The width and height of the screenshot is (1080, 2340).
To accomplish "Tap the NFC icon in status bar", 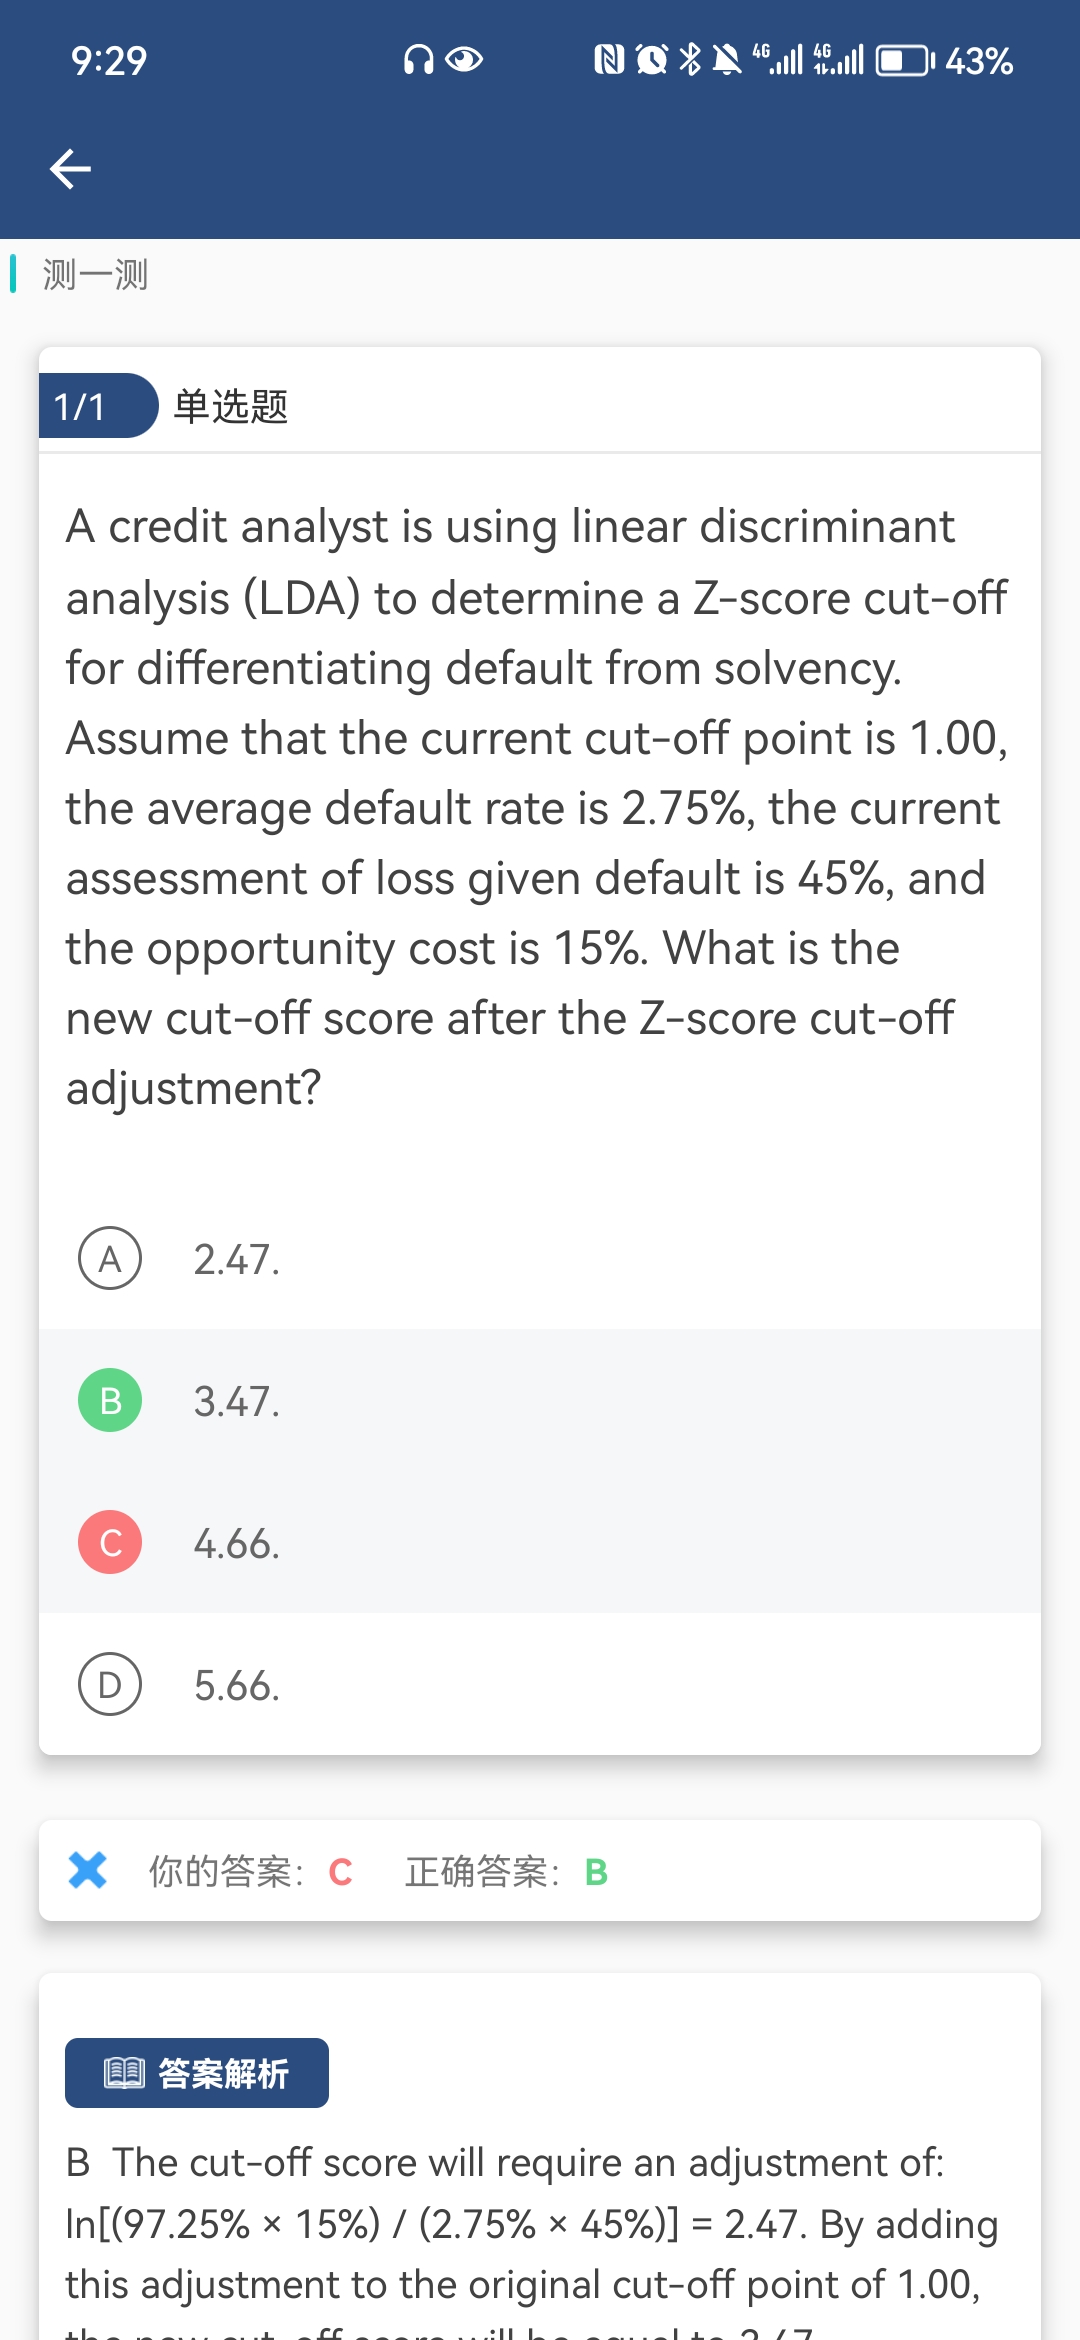I will coord(609,61).
